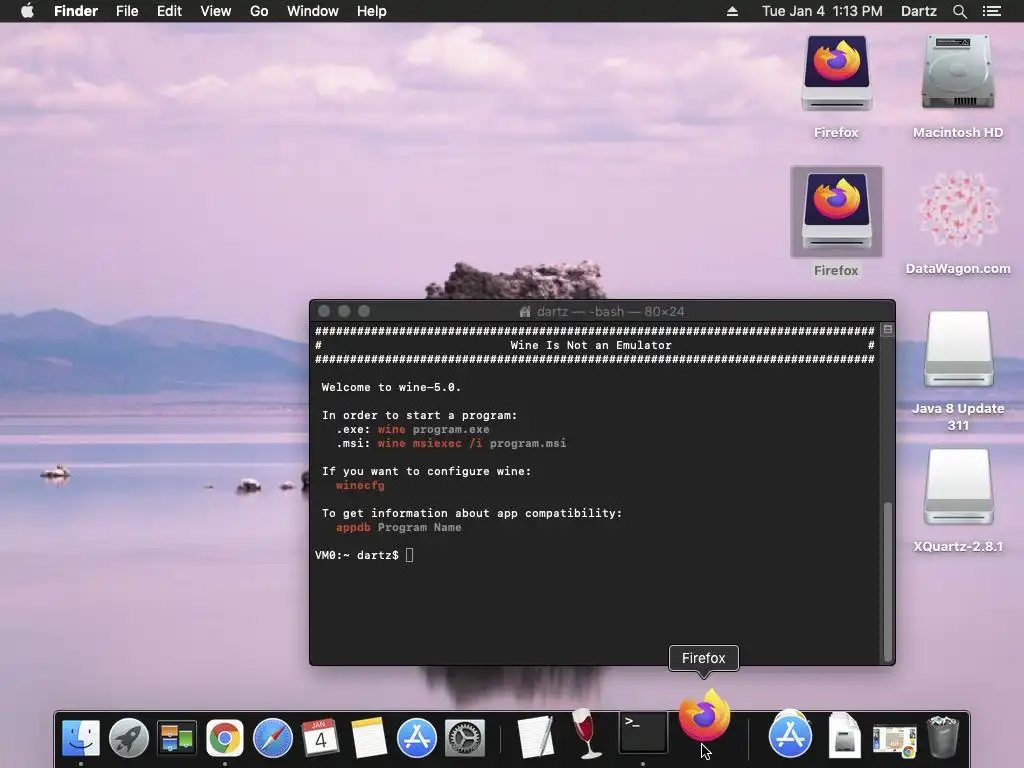Click the home folder icon in Terminal title
The width and height of the screenshot is (1024, 768).
tap(524, 312)
